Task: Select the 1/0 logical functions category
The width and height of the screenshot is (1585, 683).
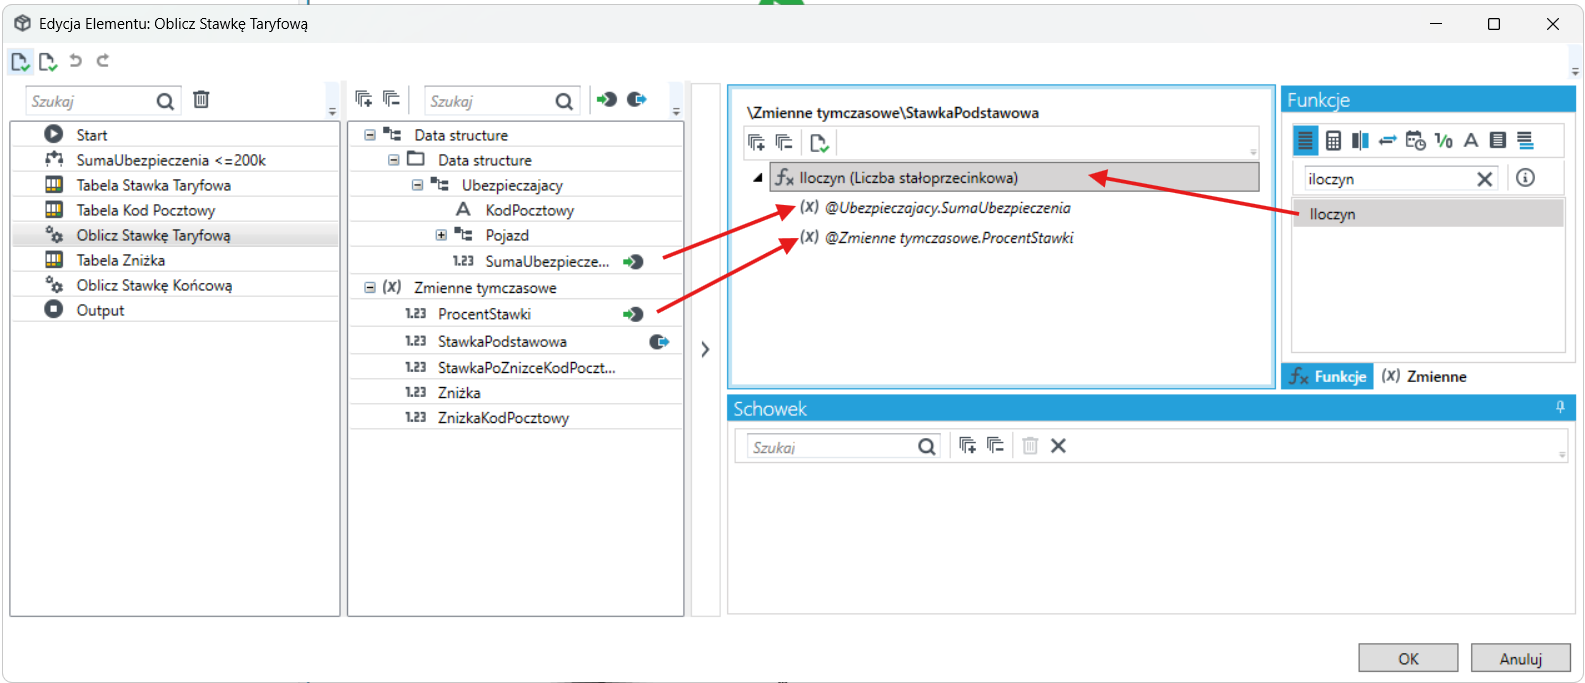Action: point(1443,141)
